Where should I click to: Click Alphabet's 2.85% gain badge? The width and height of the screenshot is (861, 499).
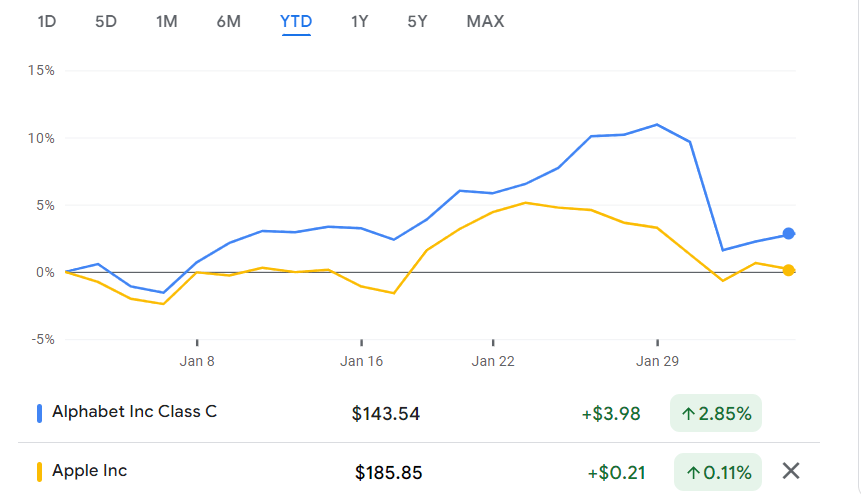(715, 413)
